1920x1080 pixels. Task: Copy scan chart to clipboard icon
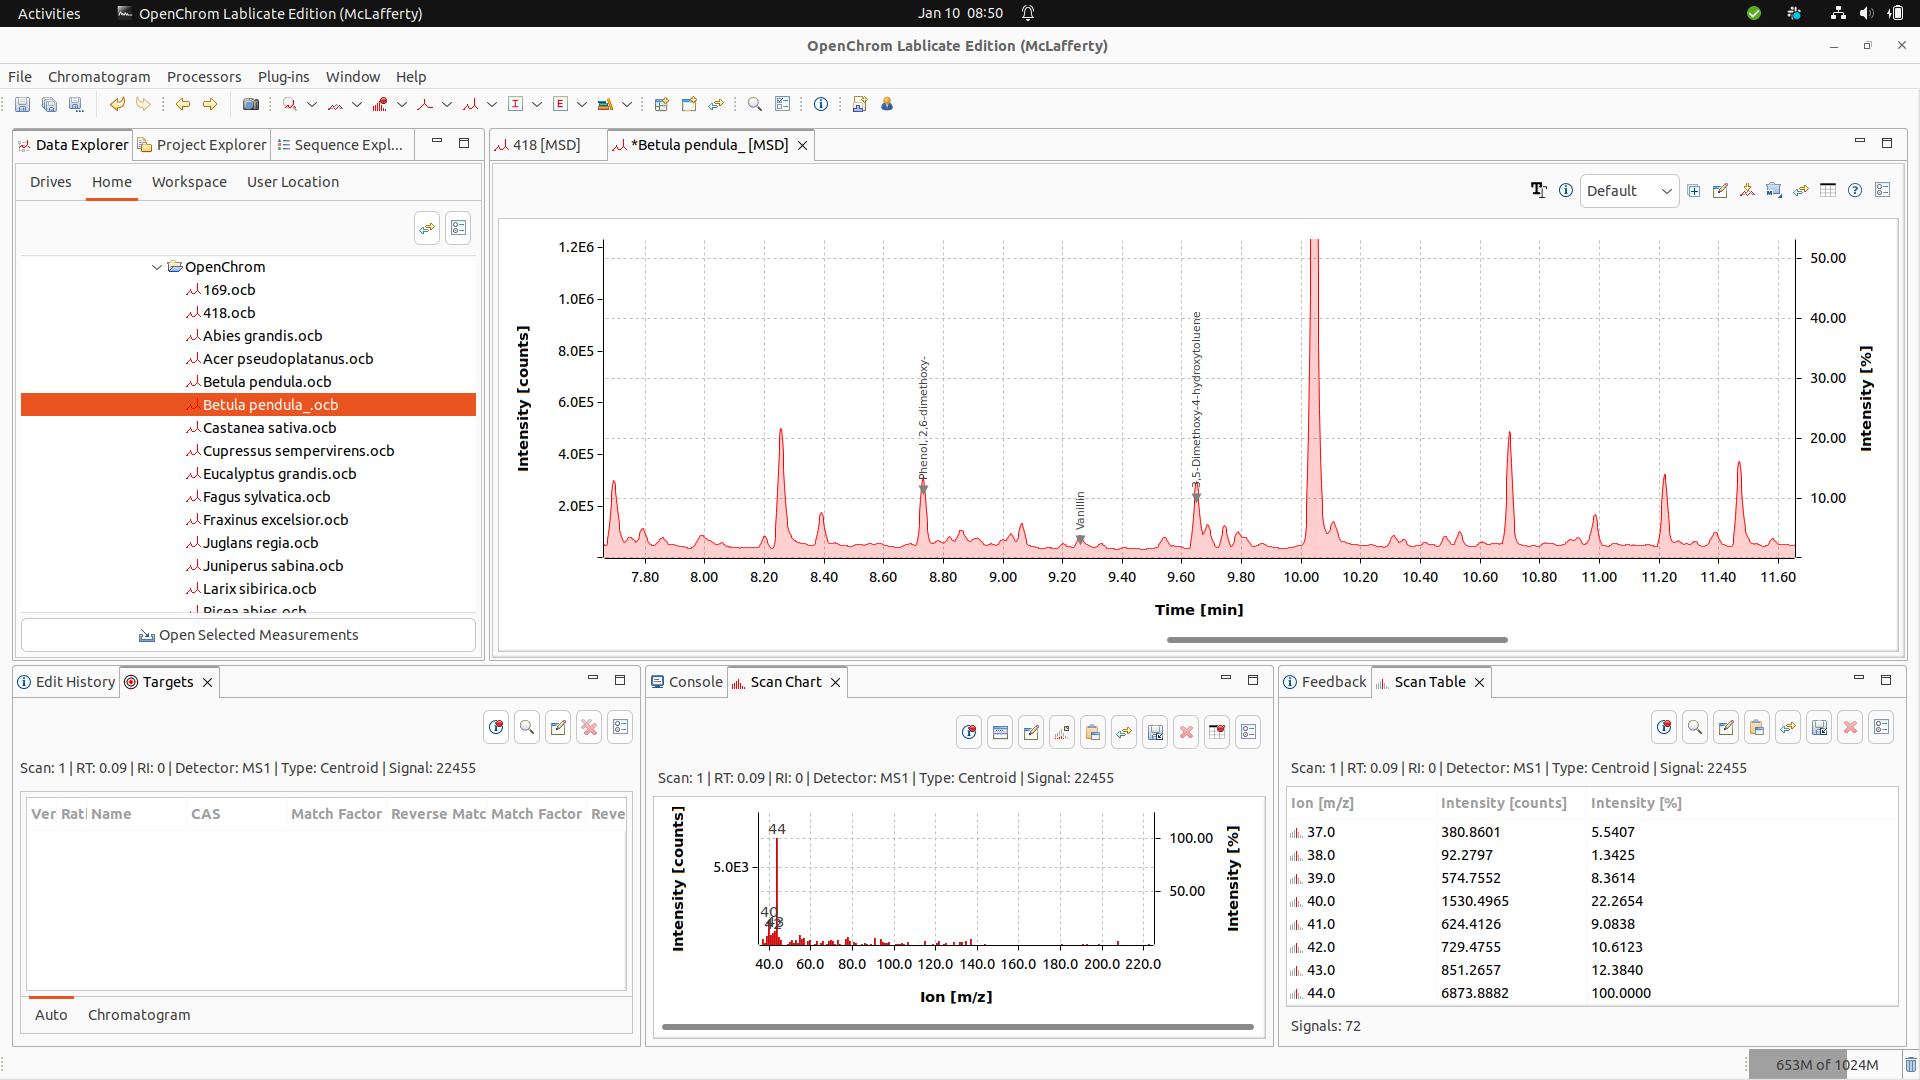point(1093,731)
